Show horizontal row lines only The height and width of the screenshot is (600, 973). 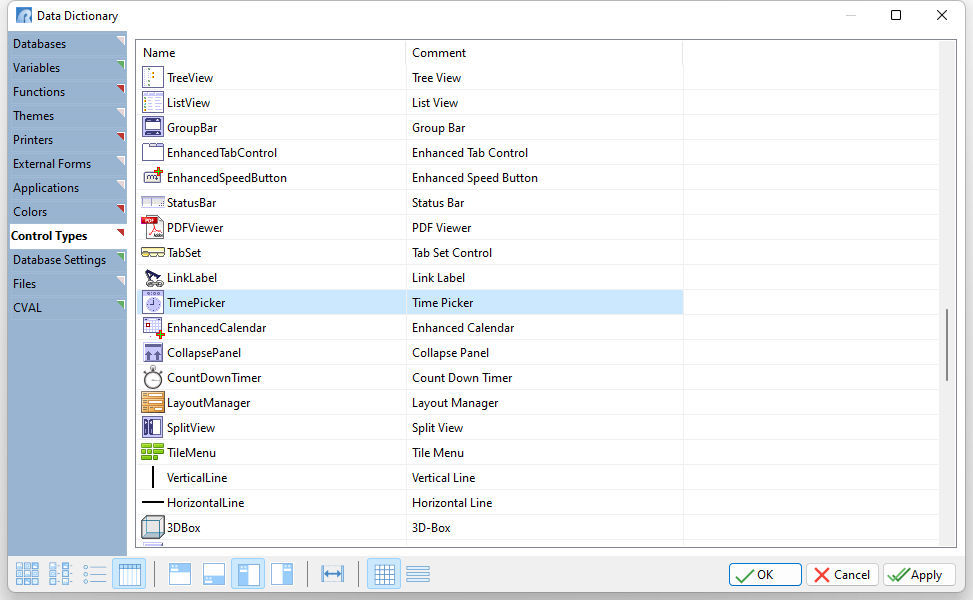click(418, 574)
